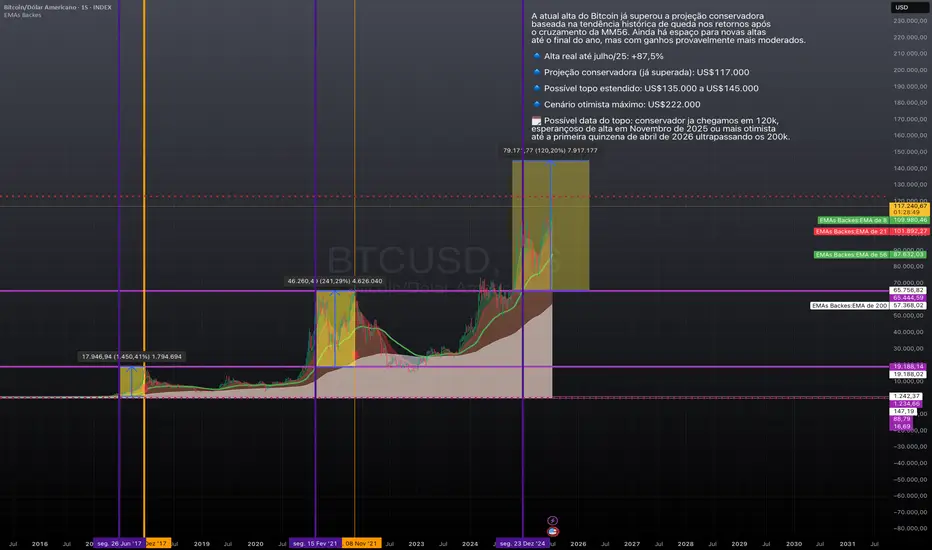Screen dimensions: 932x550
Task: Click 2023 on the time axis
Action: (x=416, y=543)
